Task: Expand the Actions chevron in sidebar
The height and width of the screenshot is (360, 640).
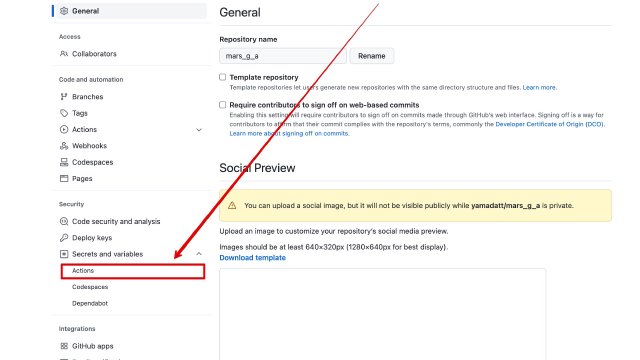Action: (199, 130)
